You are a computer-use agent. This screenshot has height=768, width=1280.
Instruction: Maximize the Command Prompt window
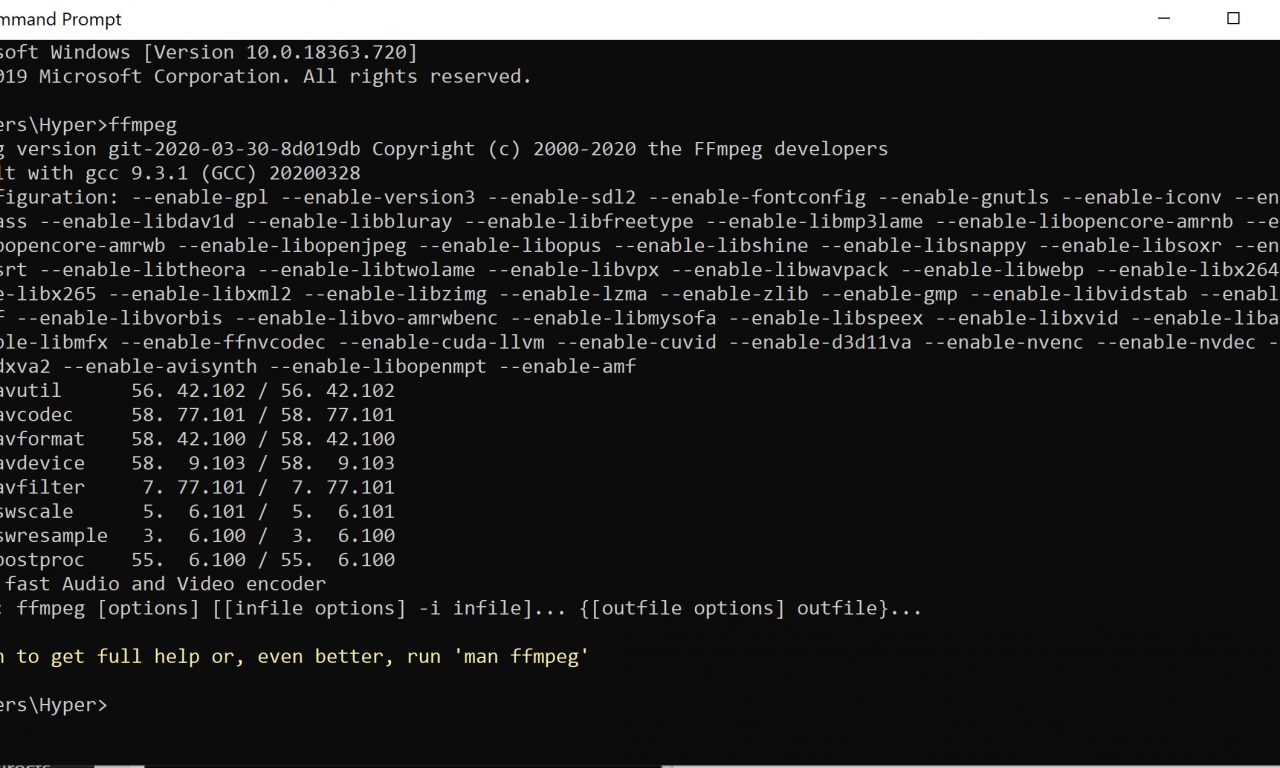pyautogui.click(x=1233, y=18)
